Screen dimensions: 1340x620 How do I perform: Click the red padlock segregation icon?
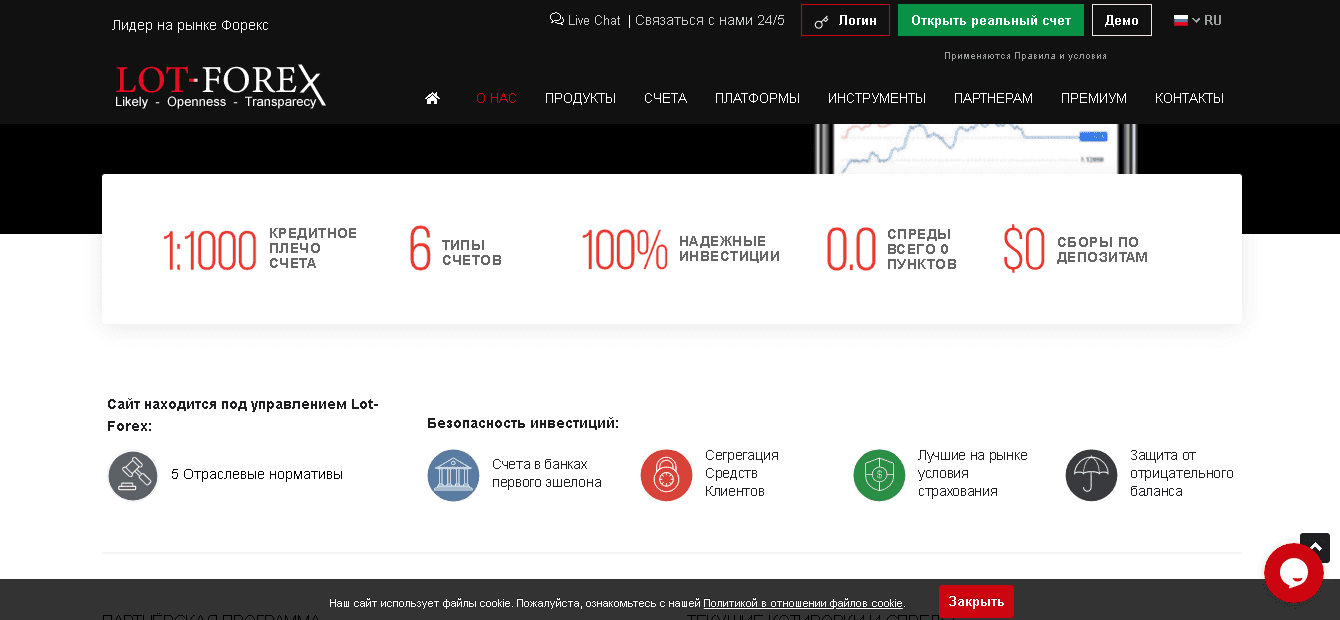pos(666,475)
